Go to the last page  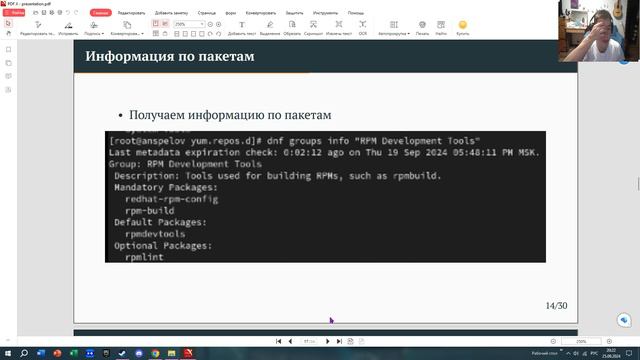click(x=339, y=341)
